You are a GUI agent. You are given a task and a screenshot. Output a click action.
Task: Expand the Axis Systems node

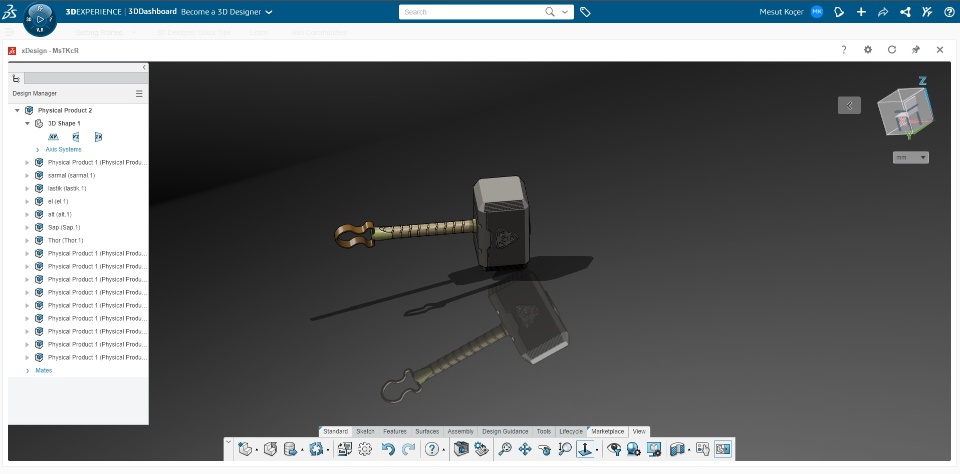click(37, 149)
